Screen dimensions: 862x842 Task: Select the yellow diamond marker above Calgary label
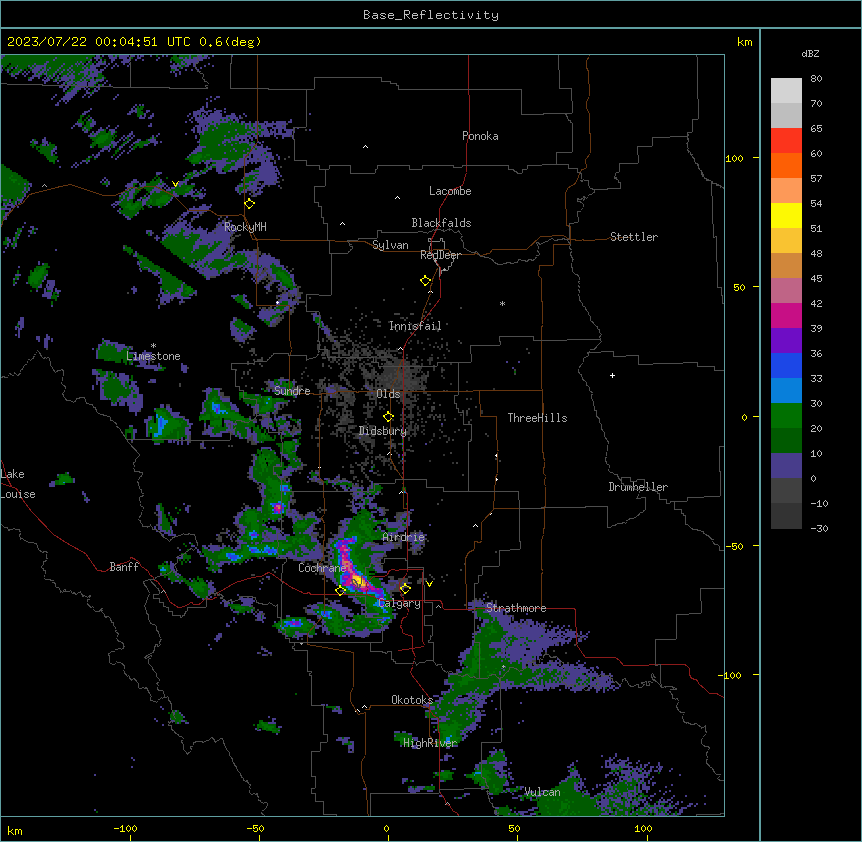(x=405, y=589)
